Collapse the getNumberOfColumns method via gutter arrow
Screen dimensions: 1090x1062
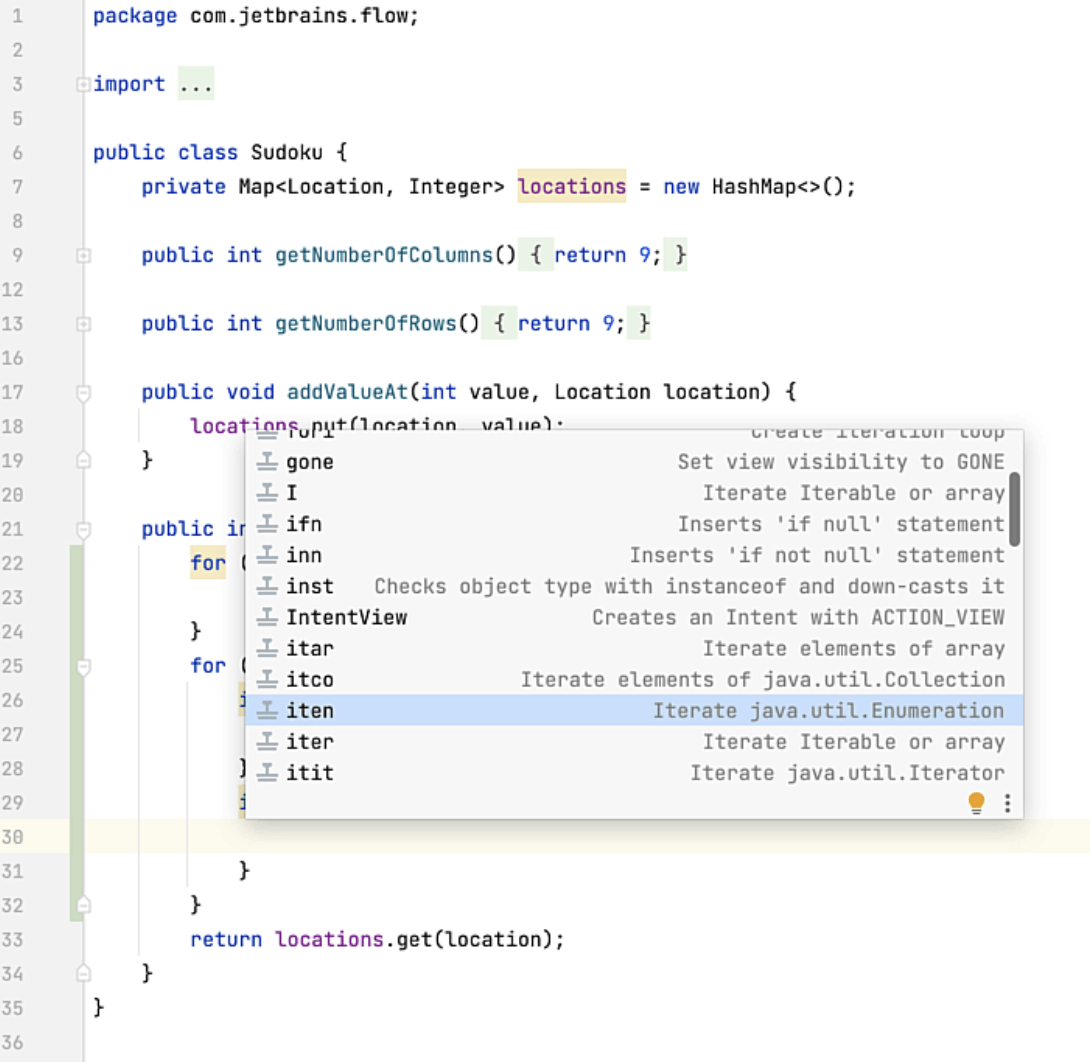pos(82,255)
